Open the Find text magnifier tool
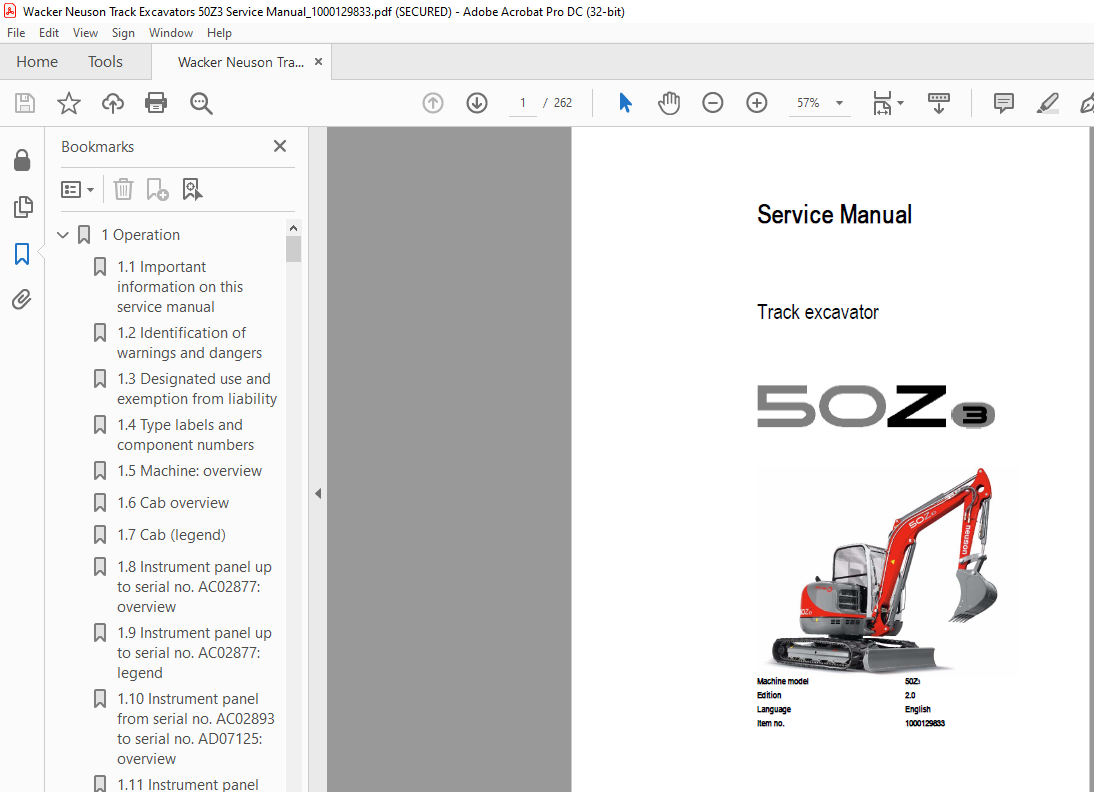Viewport: 1094px width, 792px height. click(201, 103)
